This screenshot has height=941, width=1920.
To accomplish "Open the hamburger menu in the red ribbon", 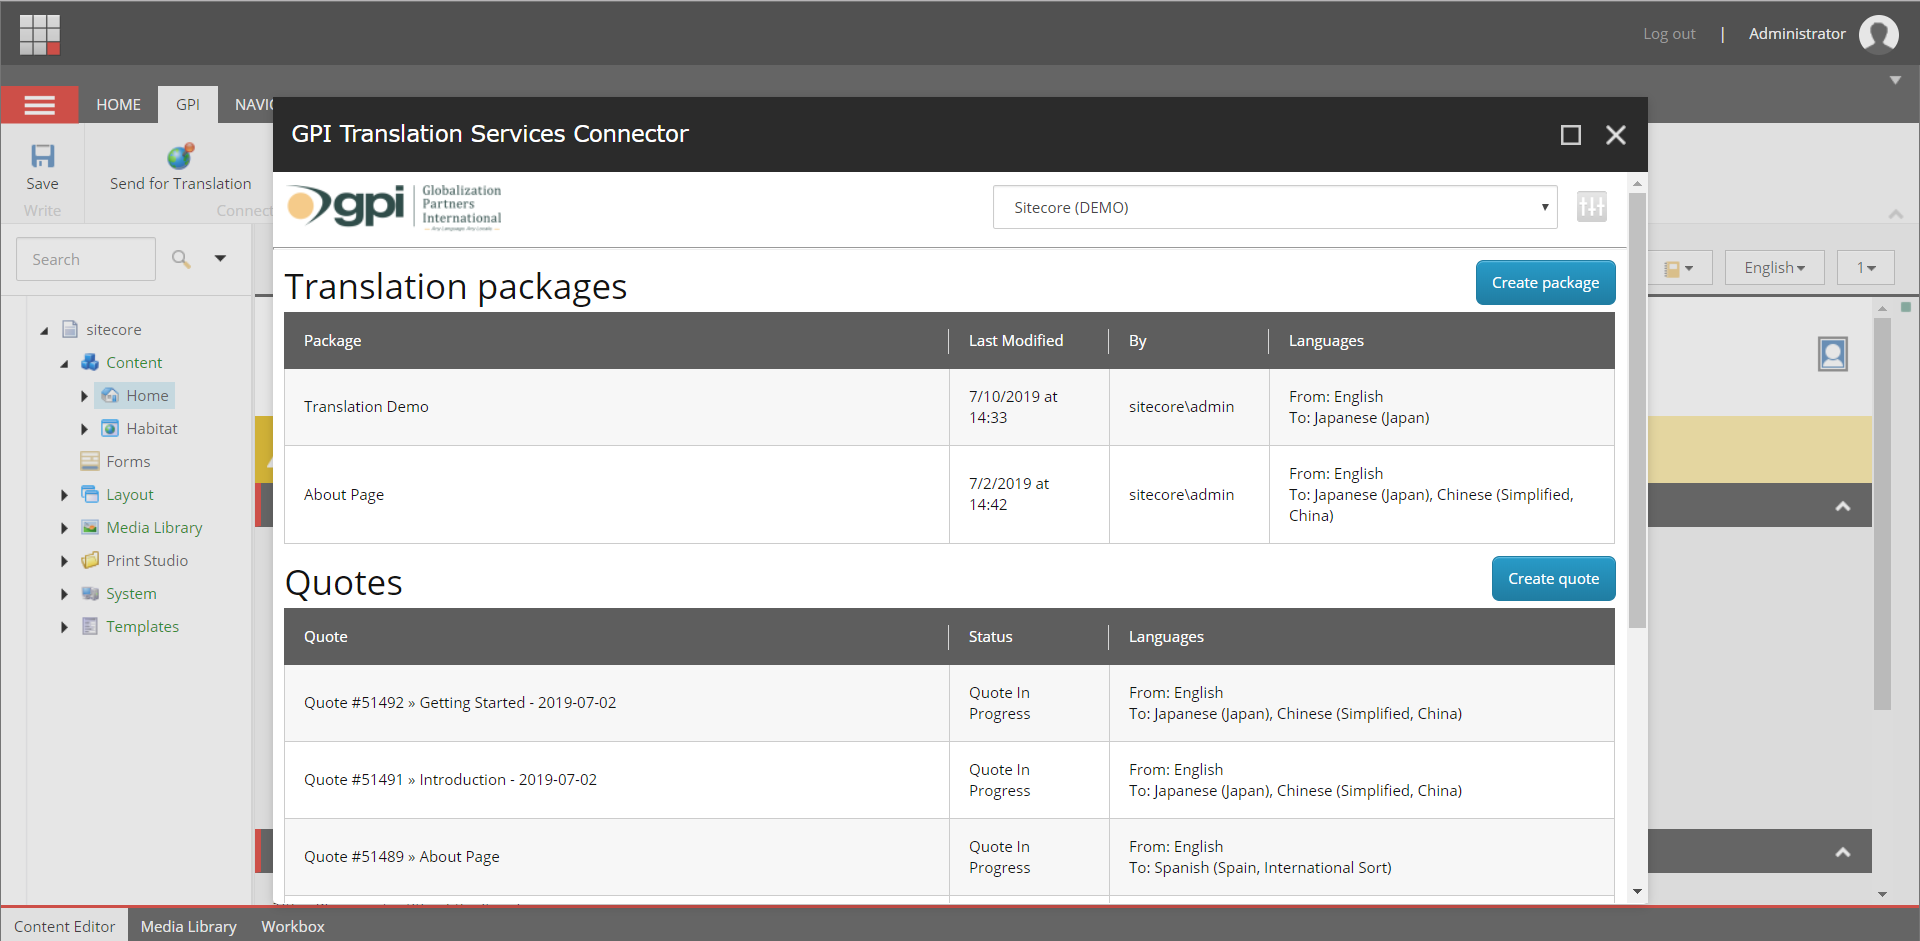I will (x=40, y=104).
